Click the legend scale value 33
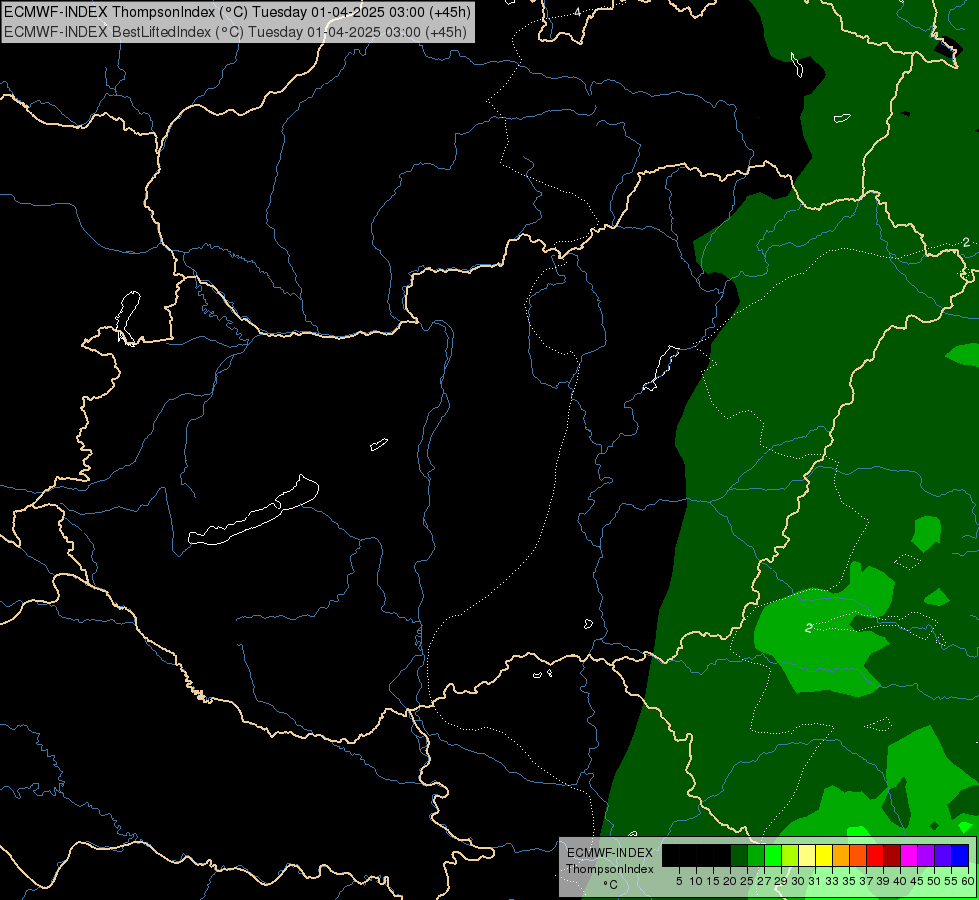 (x=832, y=881)
